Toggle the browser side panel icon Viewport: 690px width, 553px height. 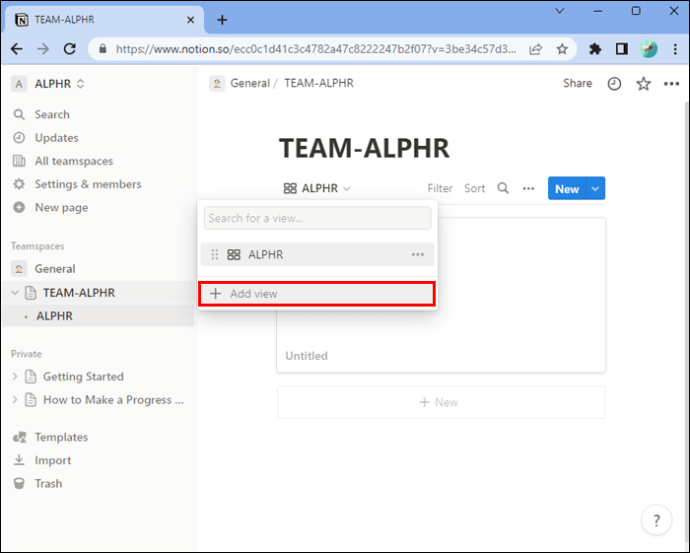[x=622, y=49]
